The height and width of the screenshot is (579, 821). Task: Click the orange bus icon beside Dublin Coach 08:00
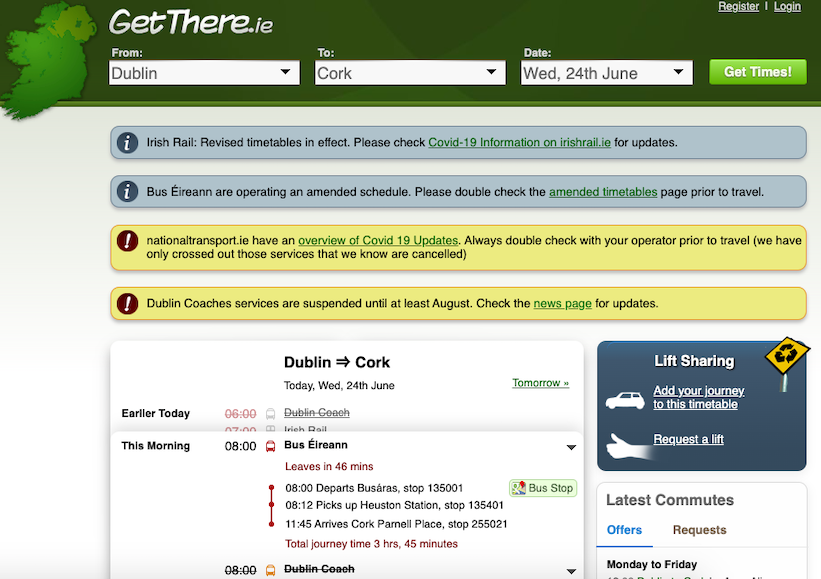click(x=270, y=570)
